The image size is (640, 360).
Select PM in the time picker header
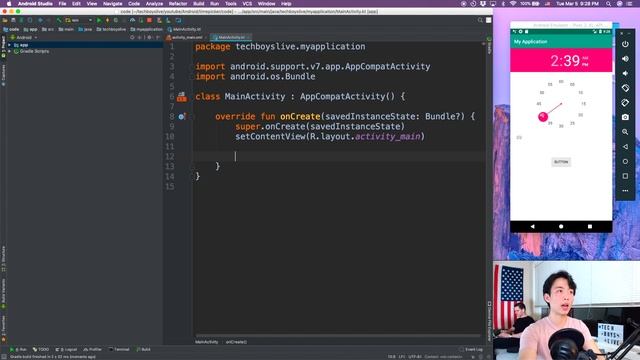[x=585, y=64]
